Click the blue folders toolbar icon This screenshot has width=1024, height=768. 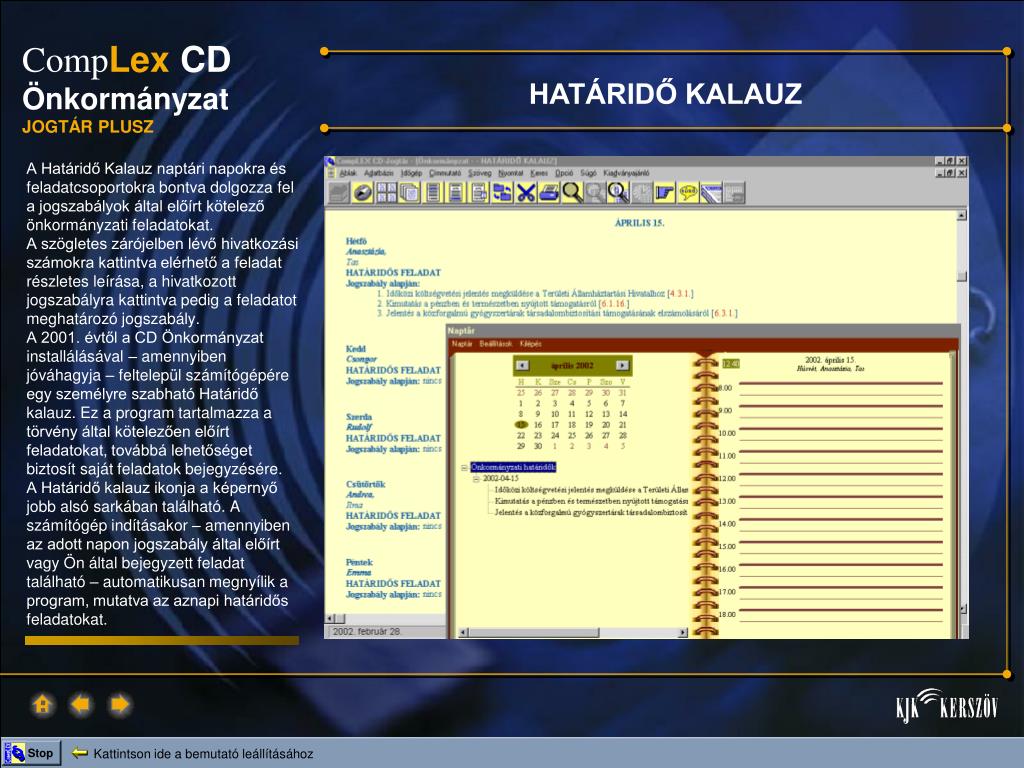pyautogui.click(x=502, y=193)
